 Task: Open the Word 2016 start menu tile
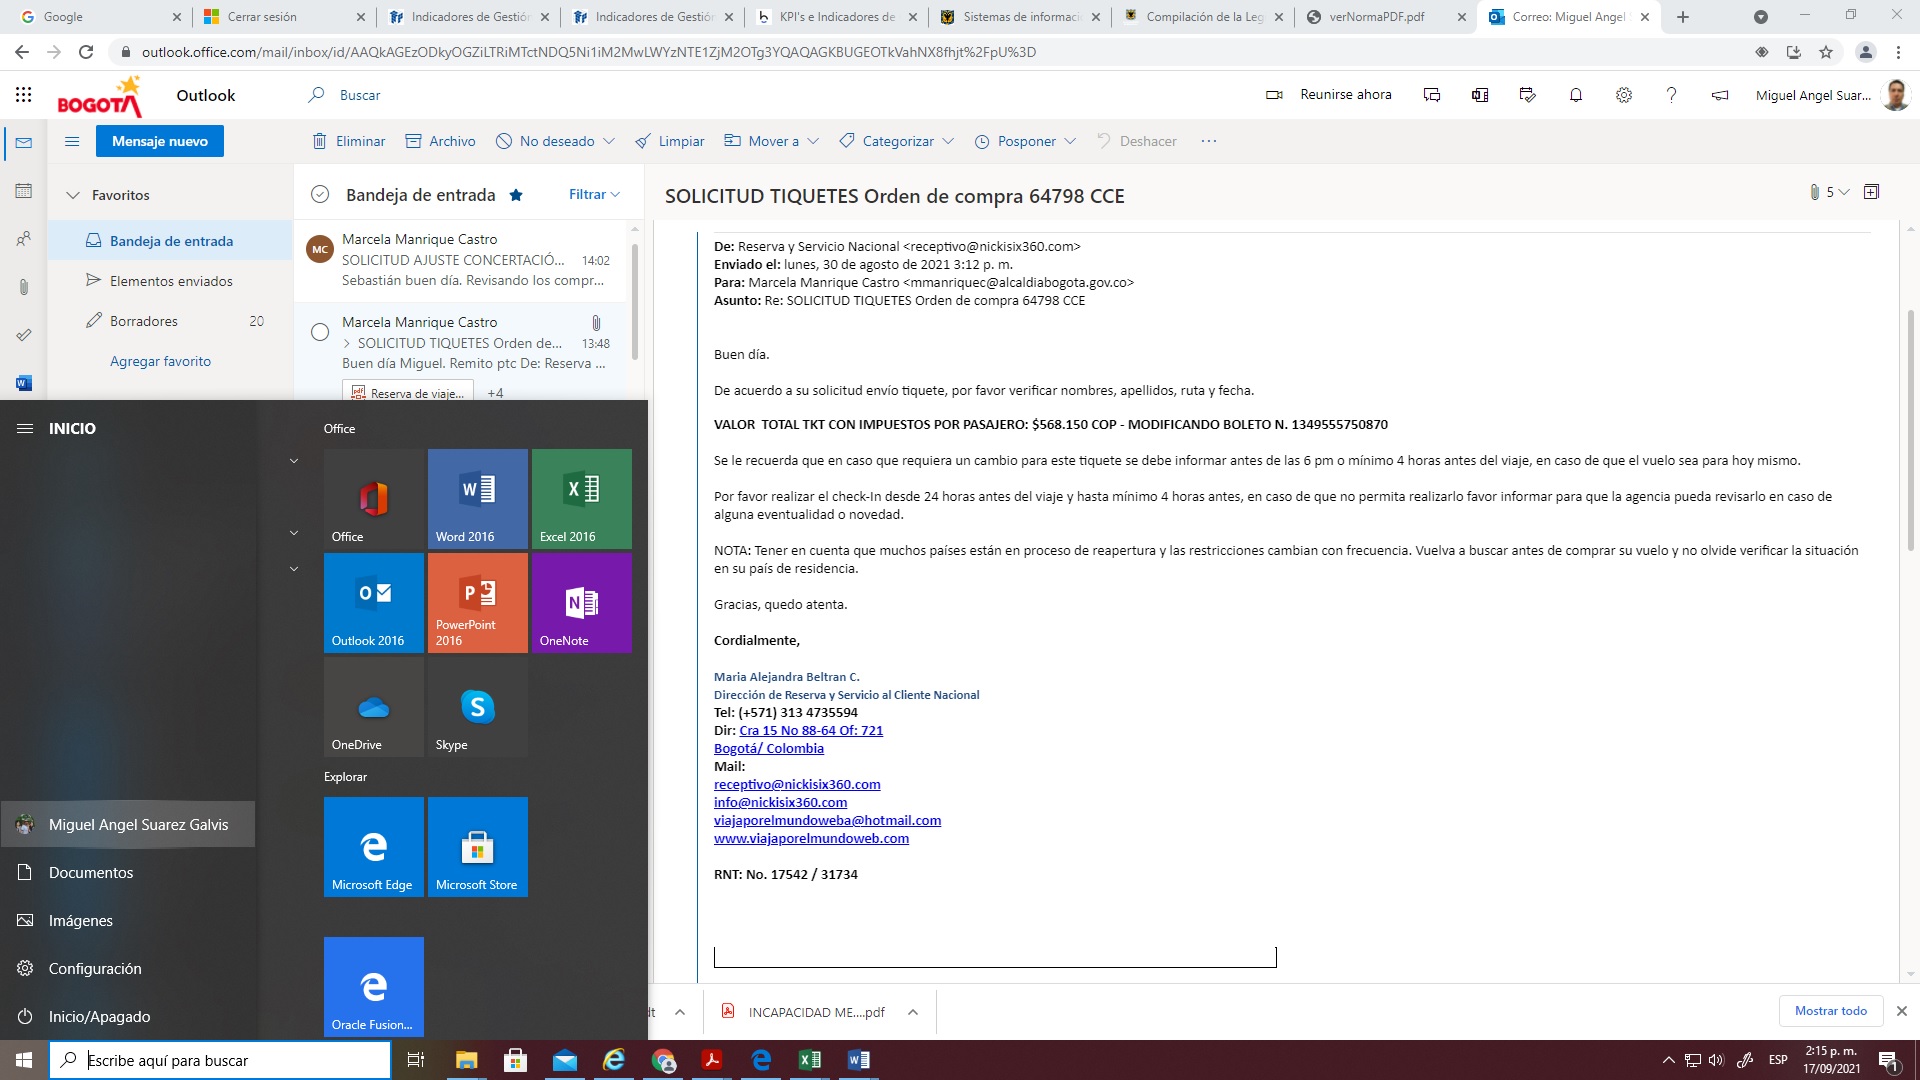click(477, 498)
